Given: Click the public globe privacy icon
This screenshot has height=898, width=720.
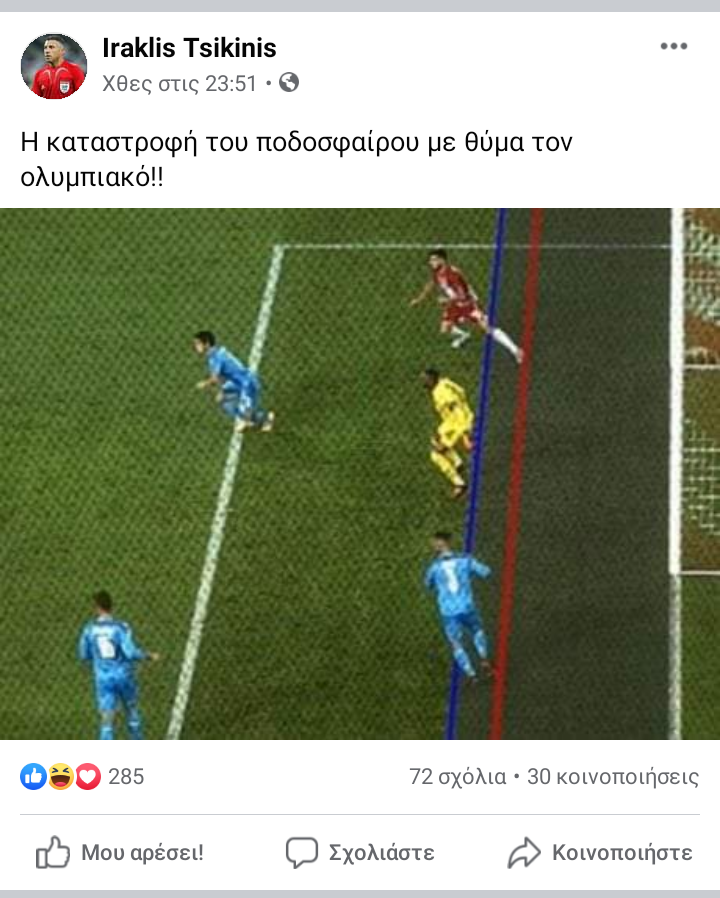Looking at the screenshot, I should click(289, 82).
